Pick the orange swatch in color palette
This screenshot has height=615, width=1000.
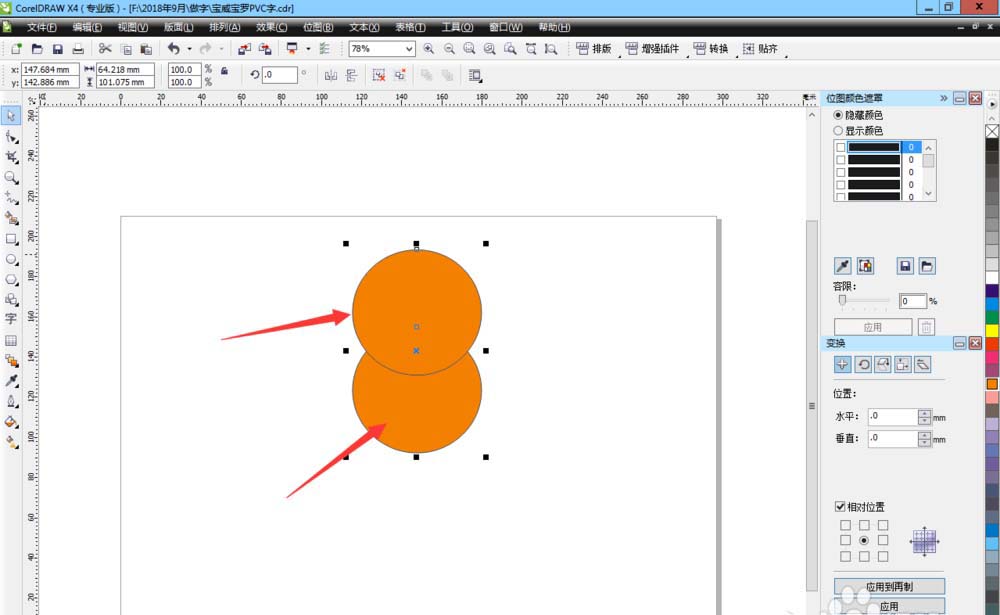pos(992,384)
